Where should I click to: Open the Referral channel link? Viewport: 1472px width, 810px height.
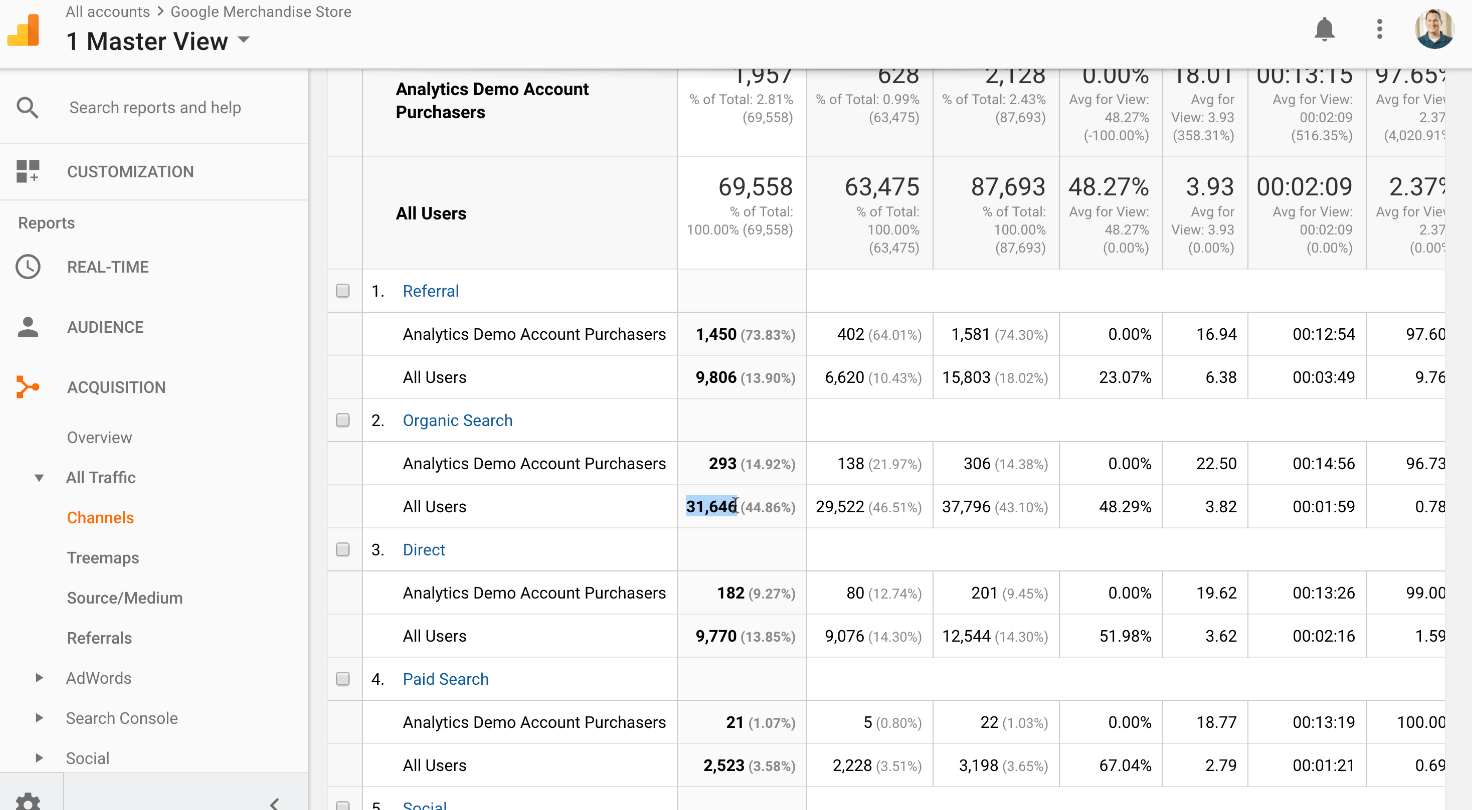pos(431,291)
